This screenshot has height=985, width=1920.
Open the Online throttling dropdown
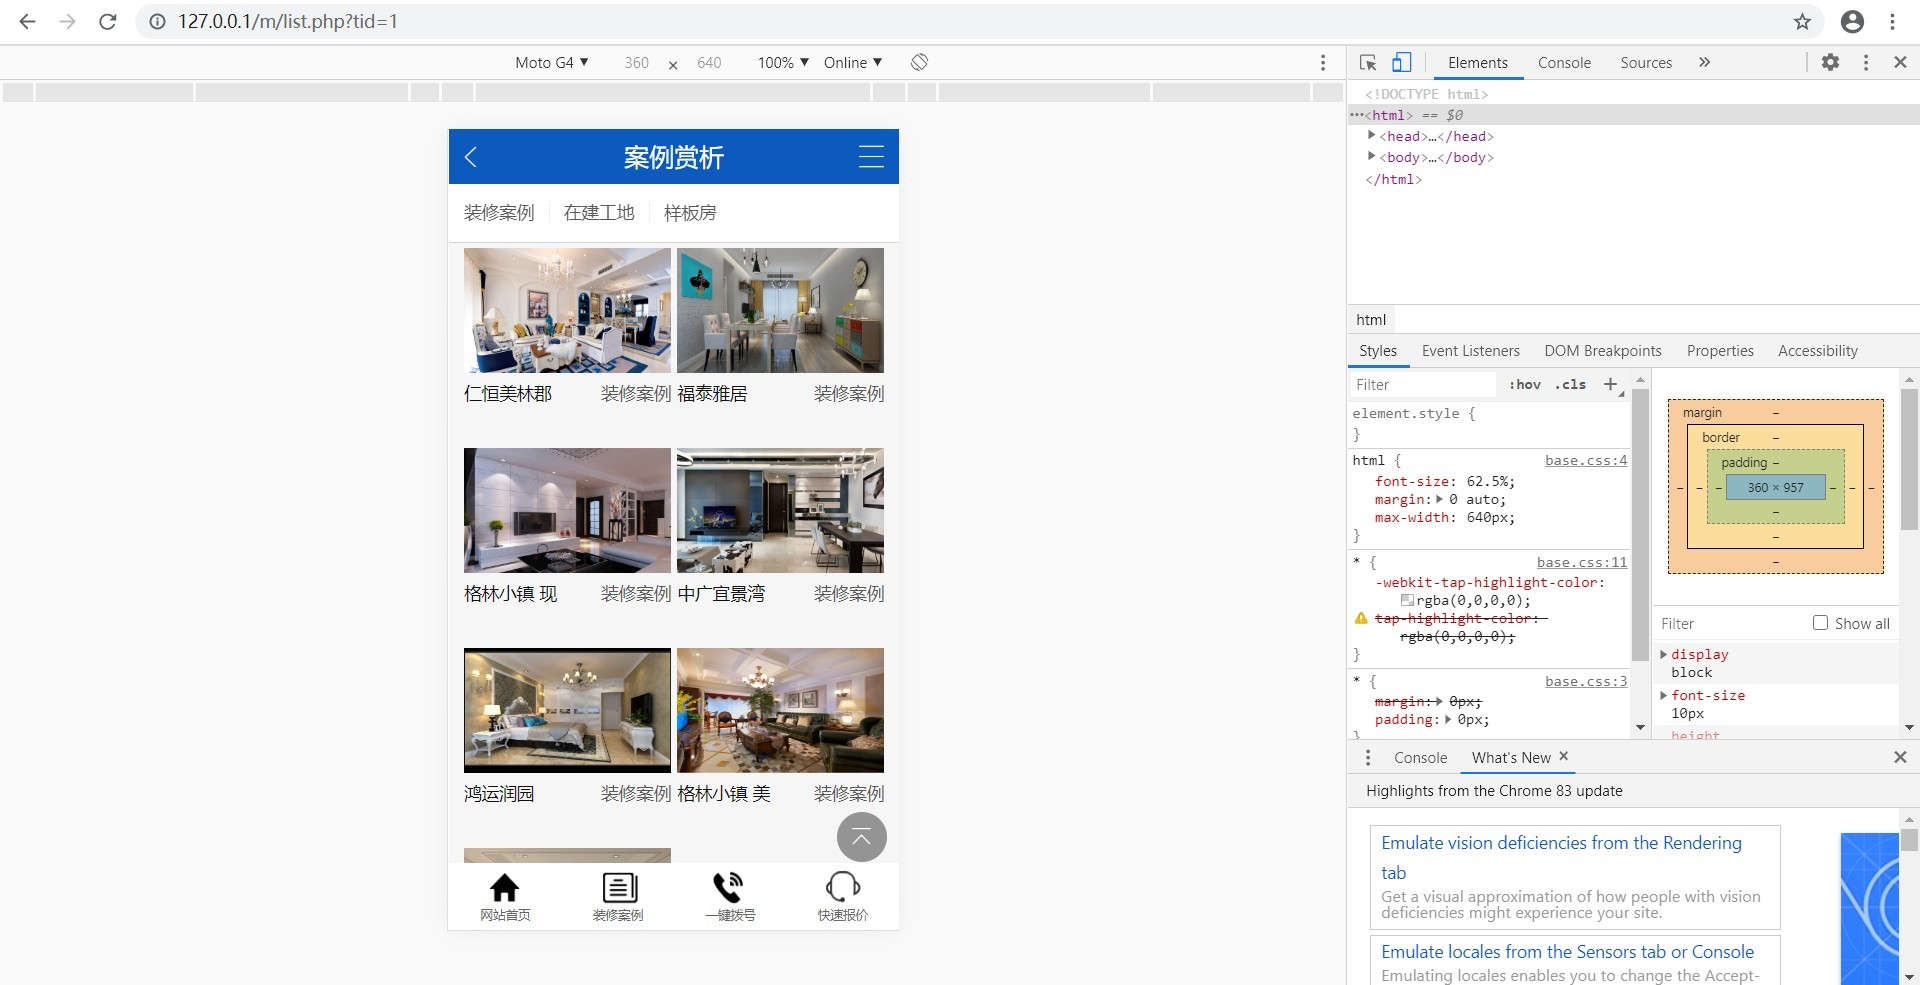[853, 62]
